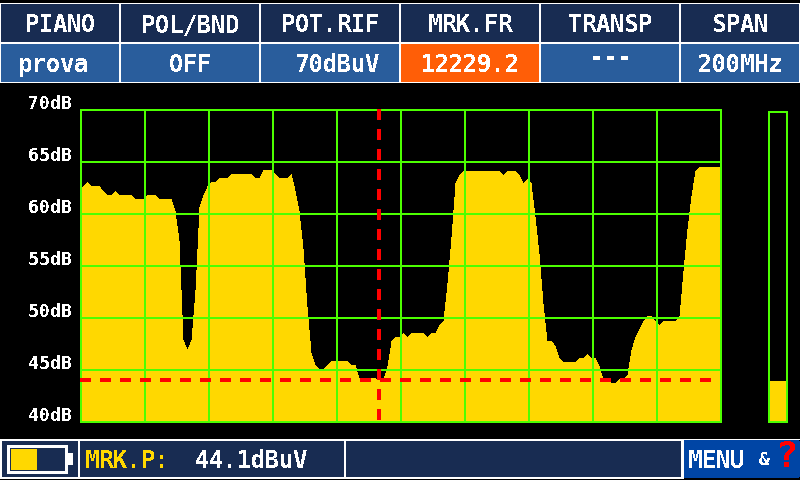The height and width of the screenshot is (480, 800).
Task: Adjust the 70dBuV reference level field
Action: (x=330, y=63)
